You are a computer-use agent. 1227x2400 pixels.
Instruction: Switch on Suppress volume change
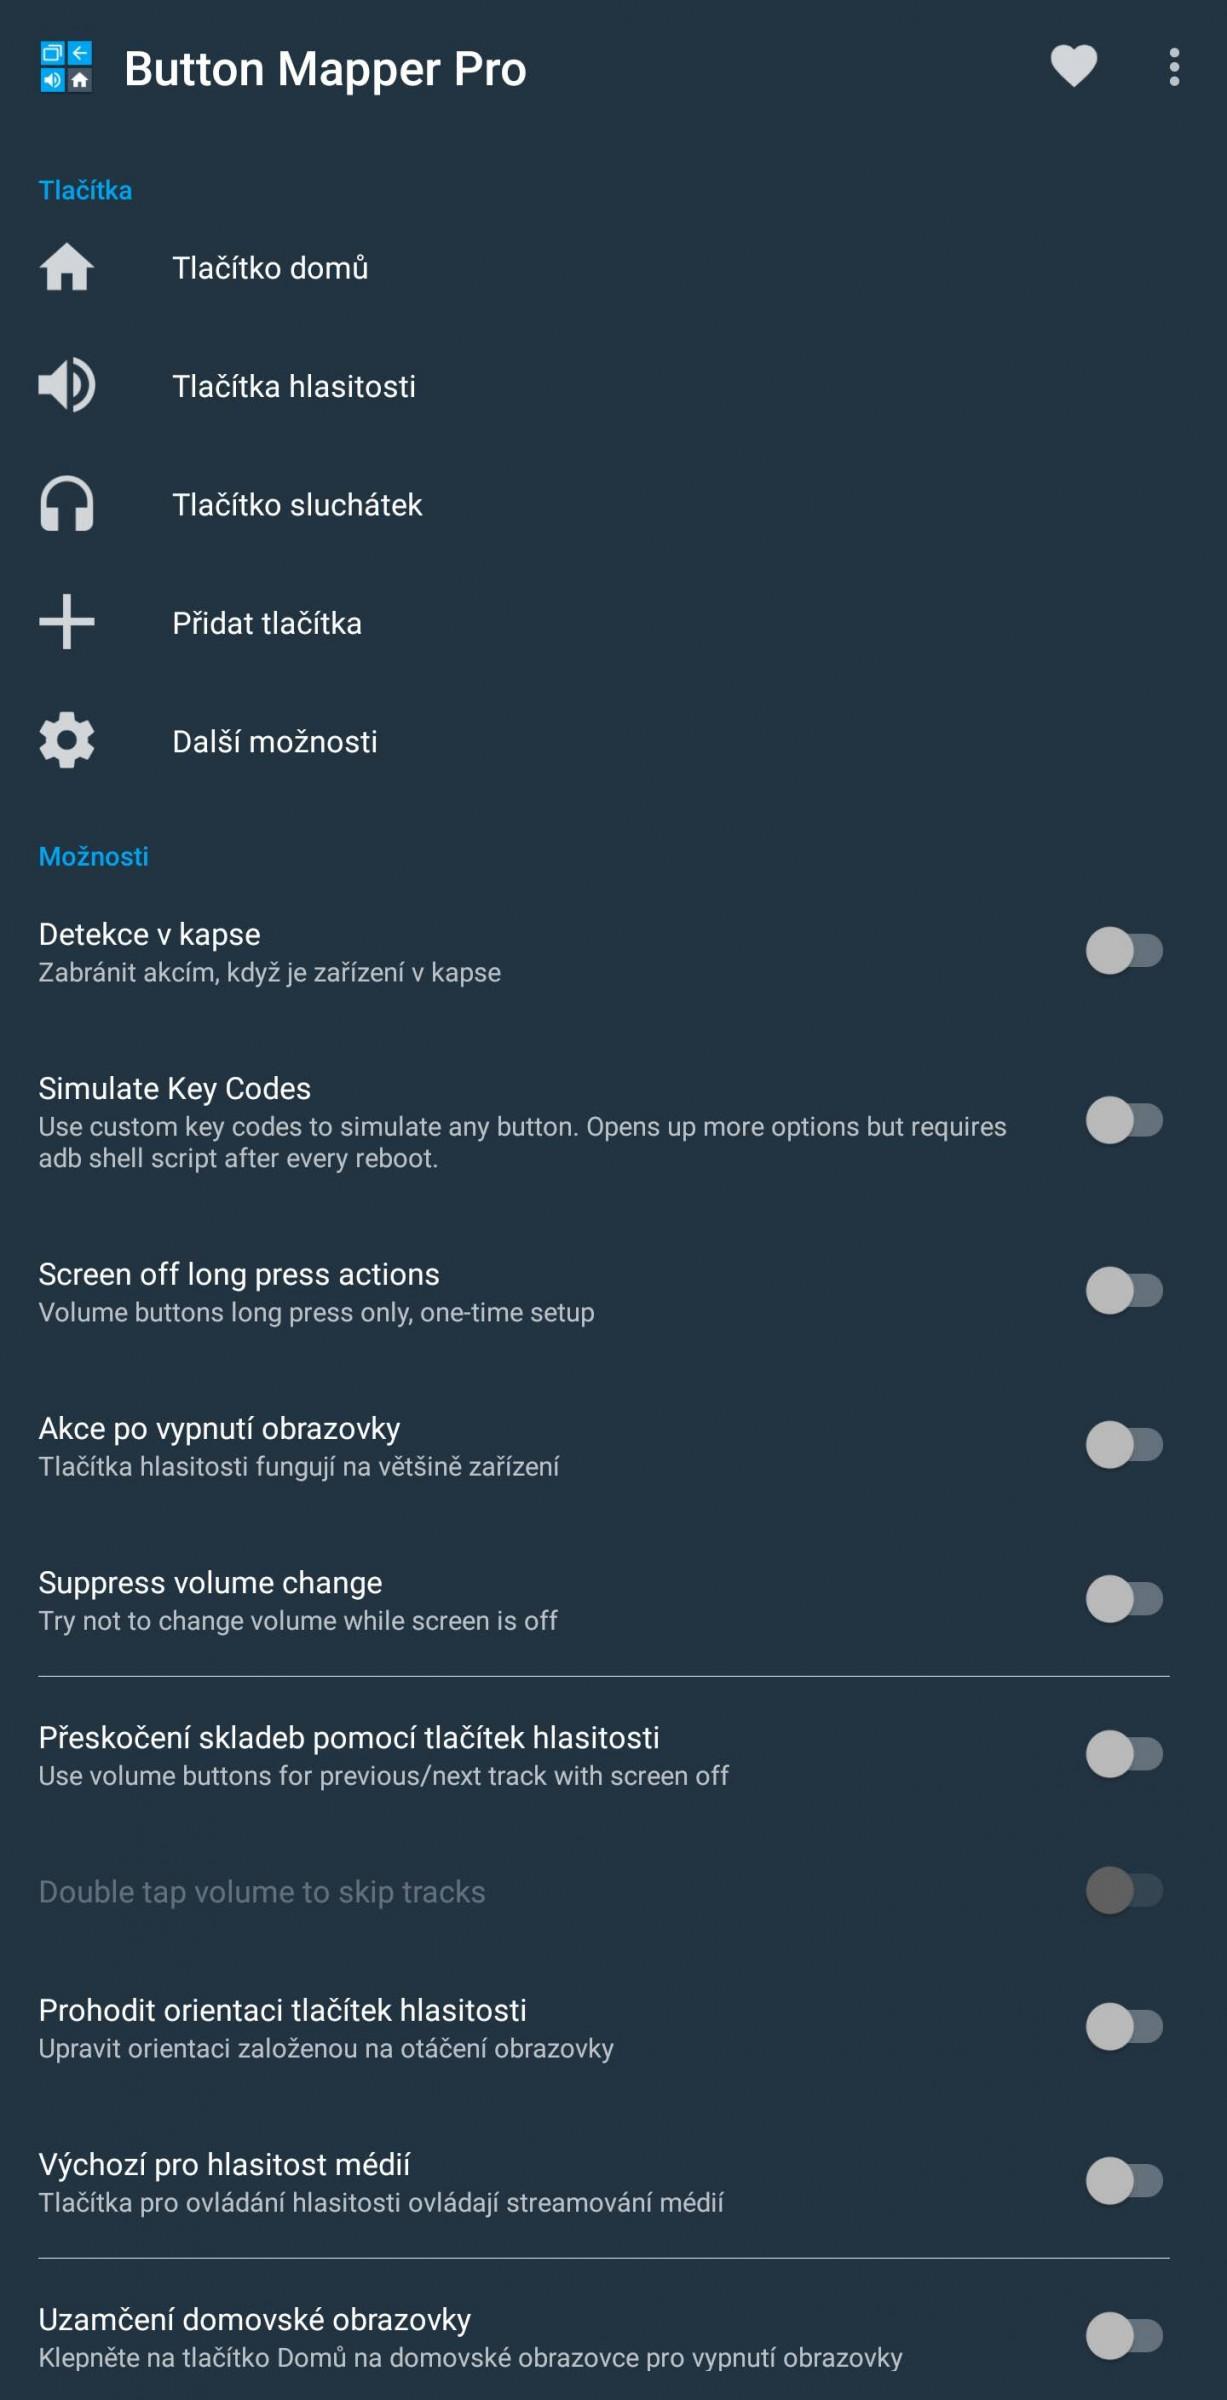click(1125, 1599)
